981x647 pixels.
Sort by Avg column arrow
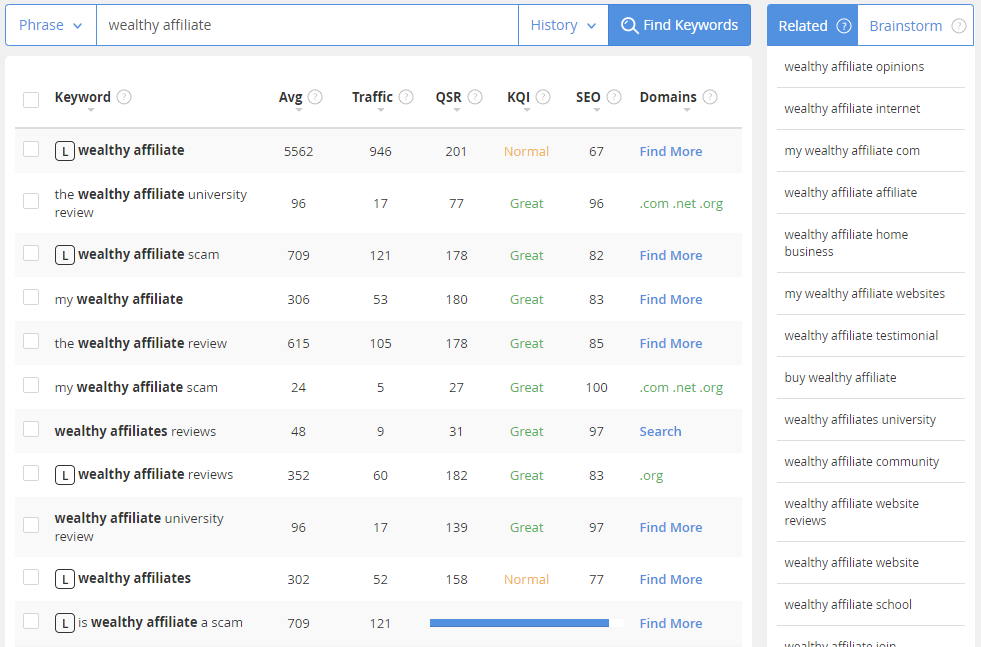(298, 110)
